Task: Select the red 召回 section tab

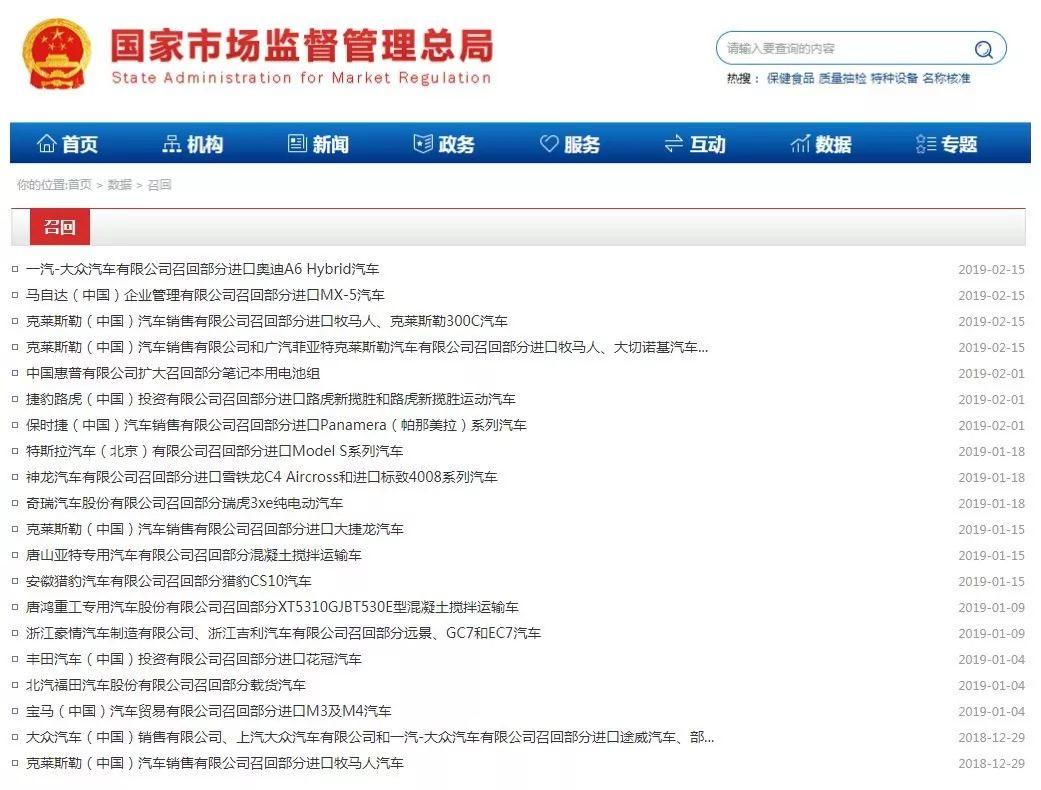Action: coord(60,227)
